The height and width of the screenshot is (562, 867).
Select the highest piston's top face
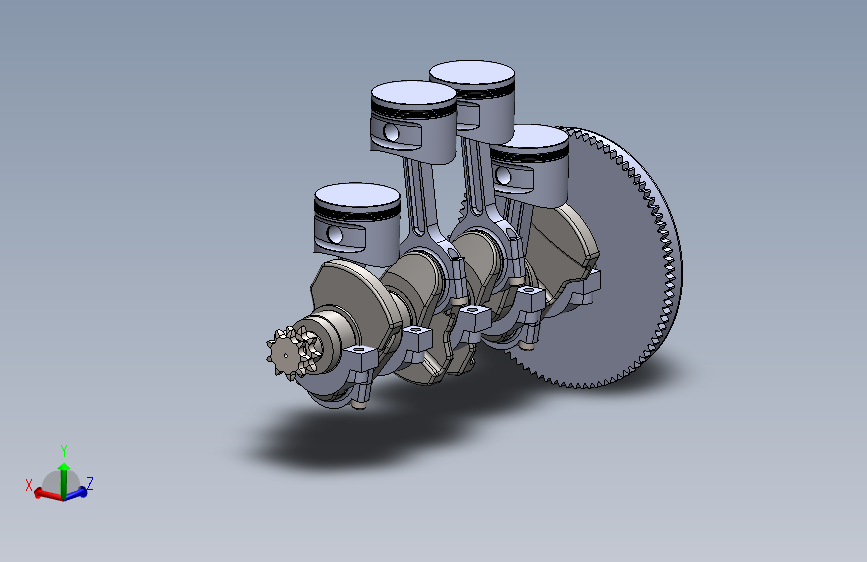[x=472, y=72]
